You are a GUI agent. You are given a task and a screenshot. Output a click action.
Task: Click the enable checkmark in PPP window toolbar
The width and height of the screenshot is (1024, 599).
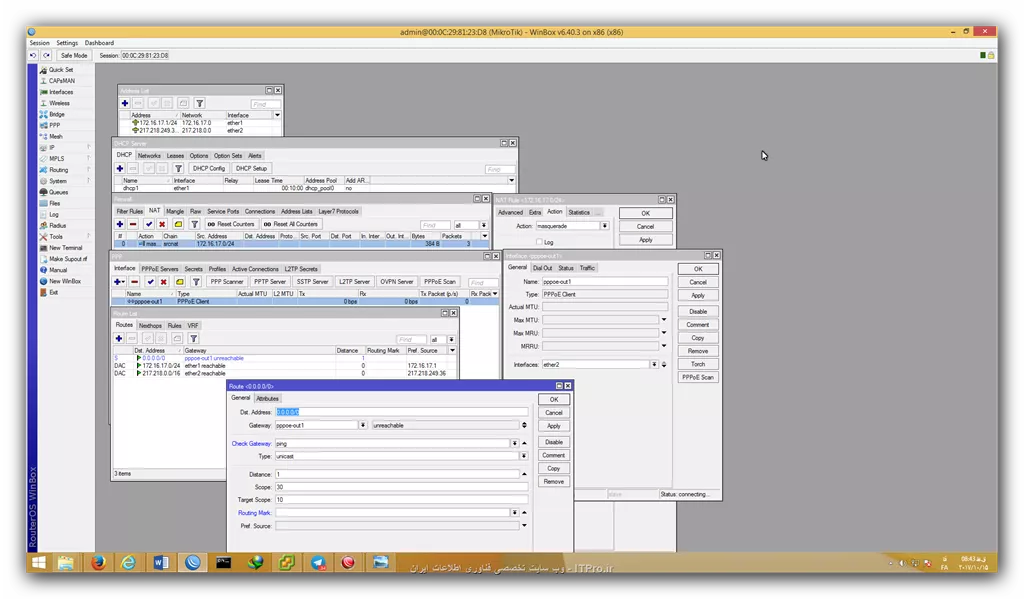[150, 282]
